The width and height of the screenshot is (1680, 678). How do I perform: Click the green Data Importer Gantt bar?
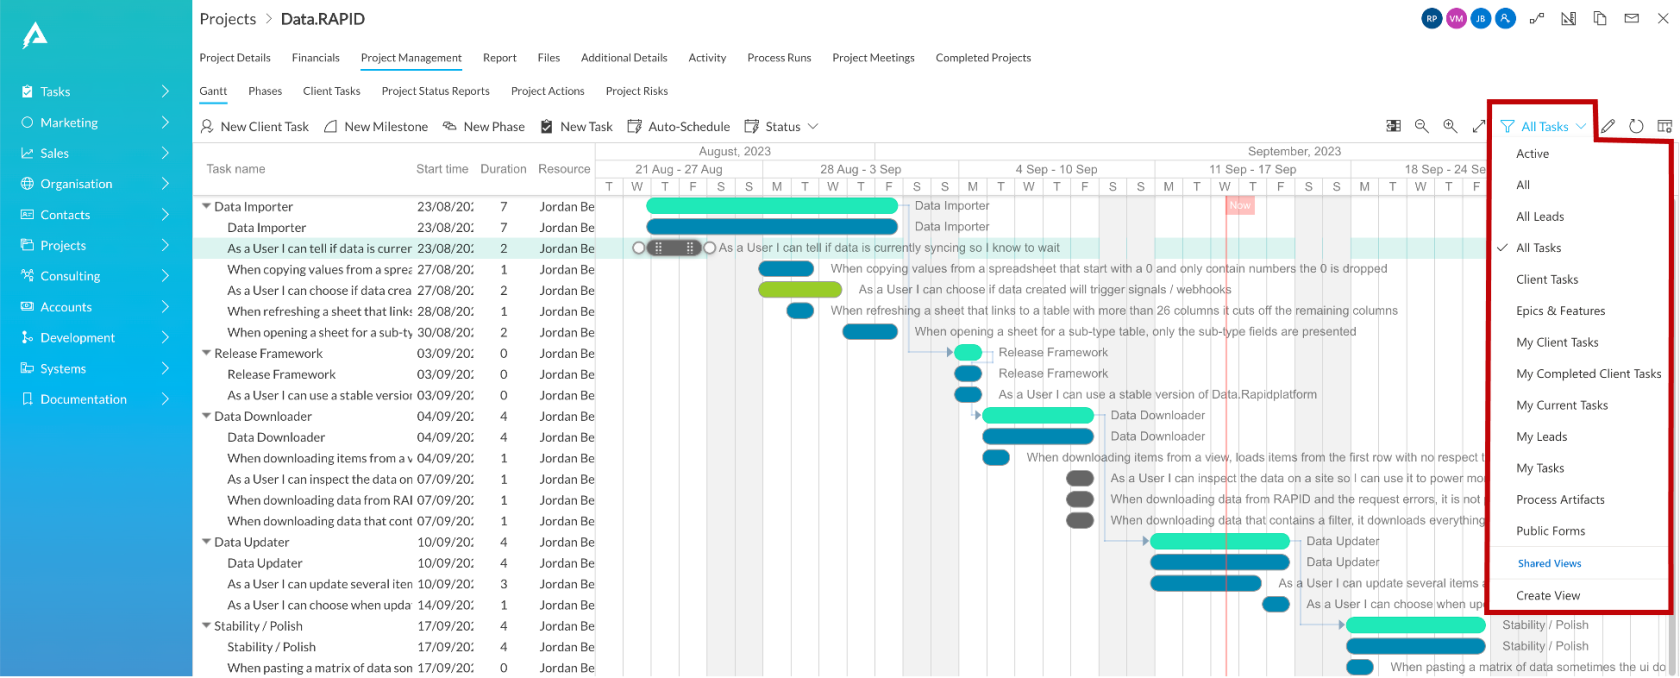click(x=772, y=206)
